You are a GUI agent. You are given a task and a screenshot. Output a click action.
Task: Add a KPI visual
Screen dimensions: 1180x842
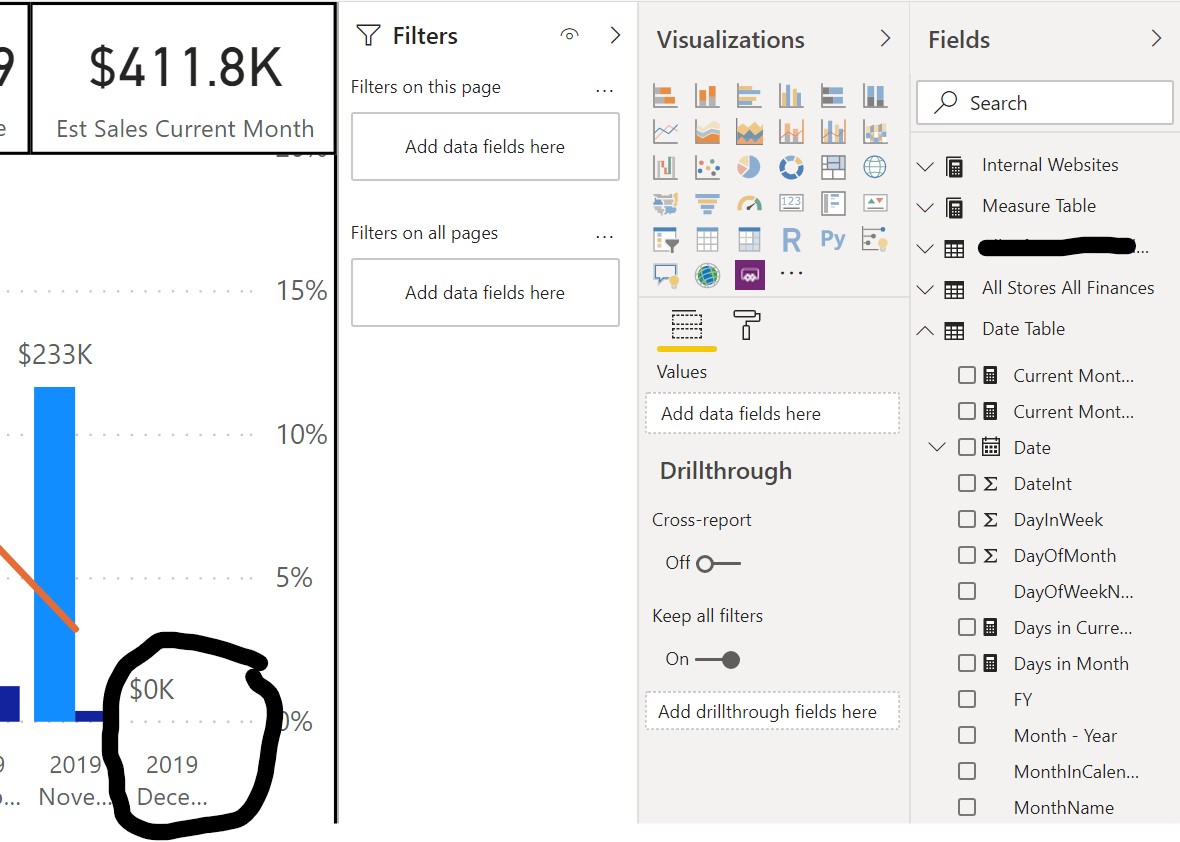point(874,202)
